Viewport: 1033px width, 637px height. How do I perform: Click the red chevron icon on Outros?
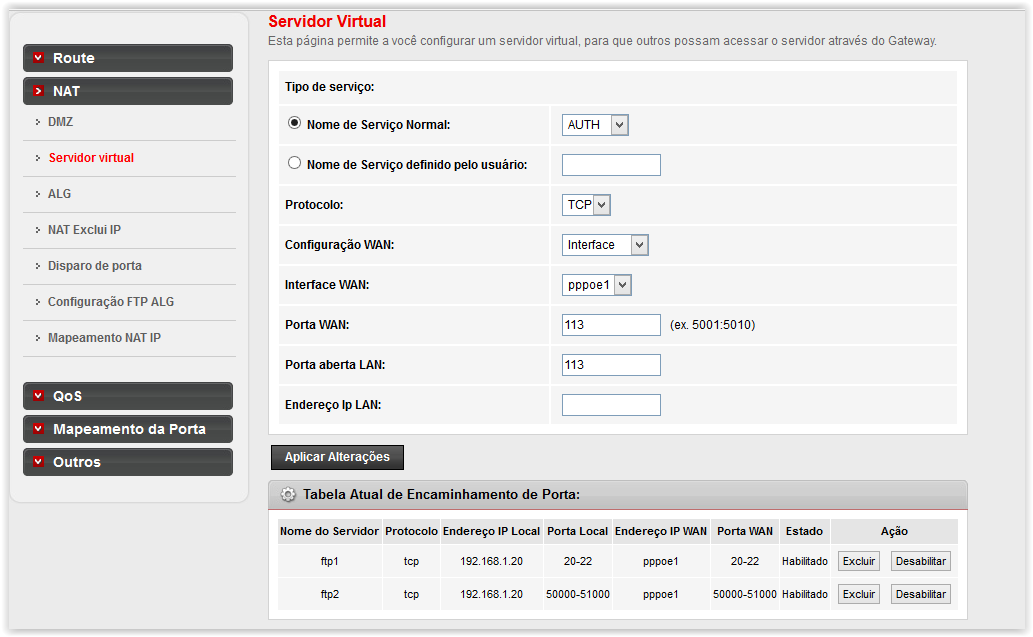[39, 462]
